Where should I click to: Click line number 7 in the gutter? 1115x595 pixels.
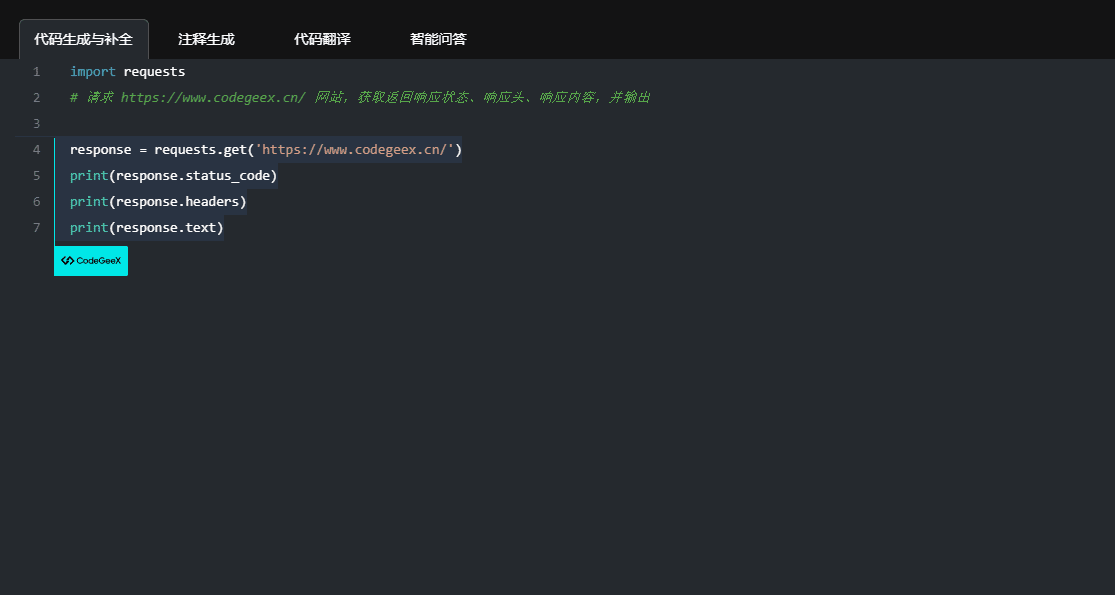pos(36,227)
